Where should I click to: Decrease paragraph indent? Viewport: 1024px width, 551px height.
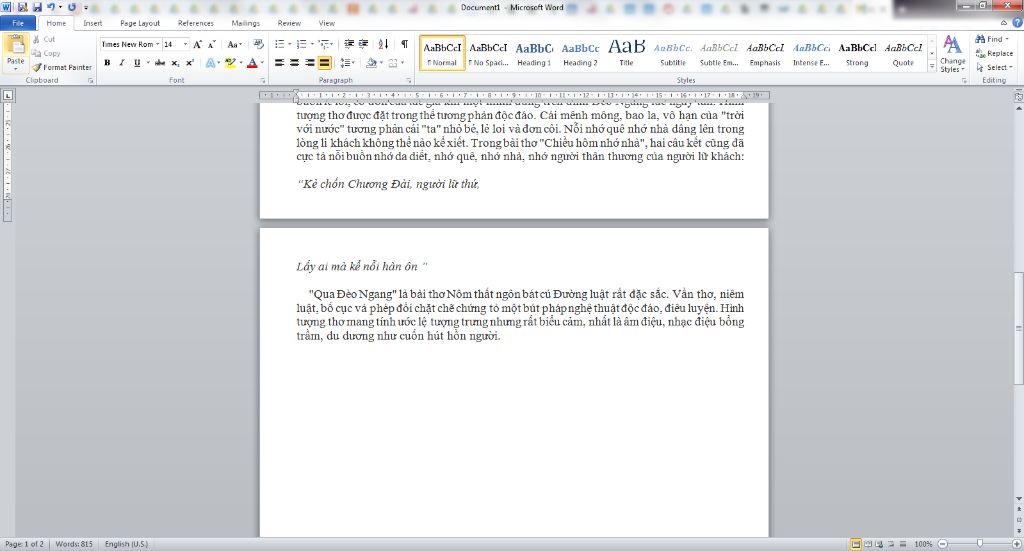pyautogui.click(x=349, y=44)
